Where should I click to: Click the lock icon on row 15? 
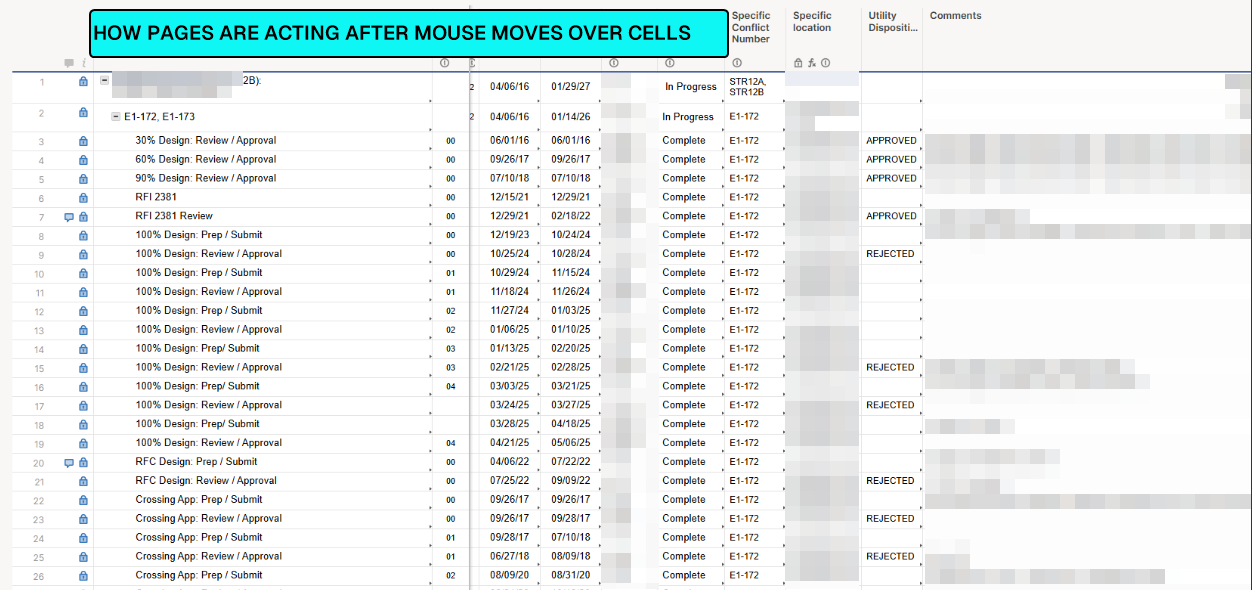(83, 368)
